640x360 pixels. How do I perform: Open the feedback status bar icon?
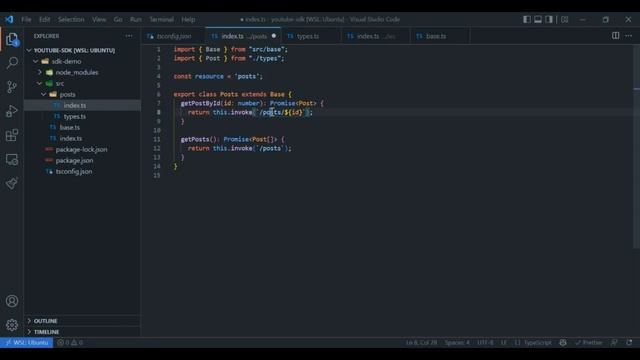tap(614, 342)
